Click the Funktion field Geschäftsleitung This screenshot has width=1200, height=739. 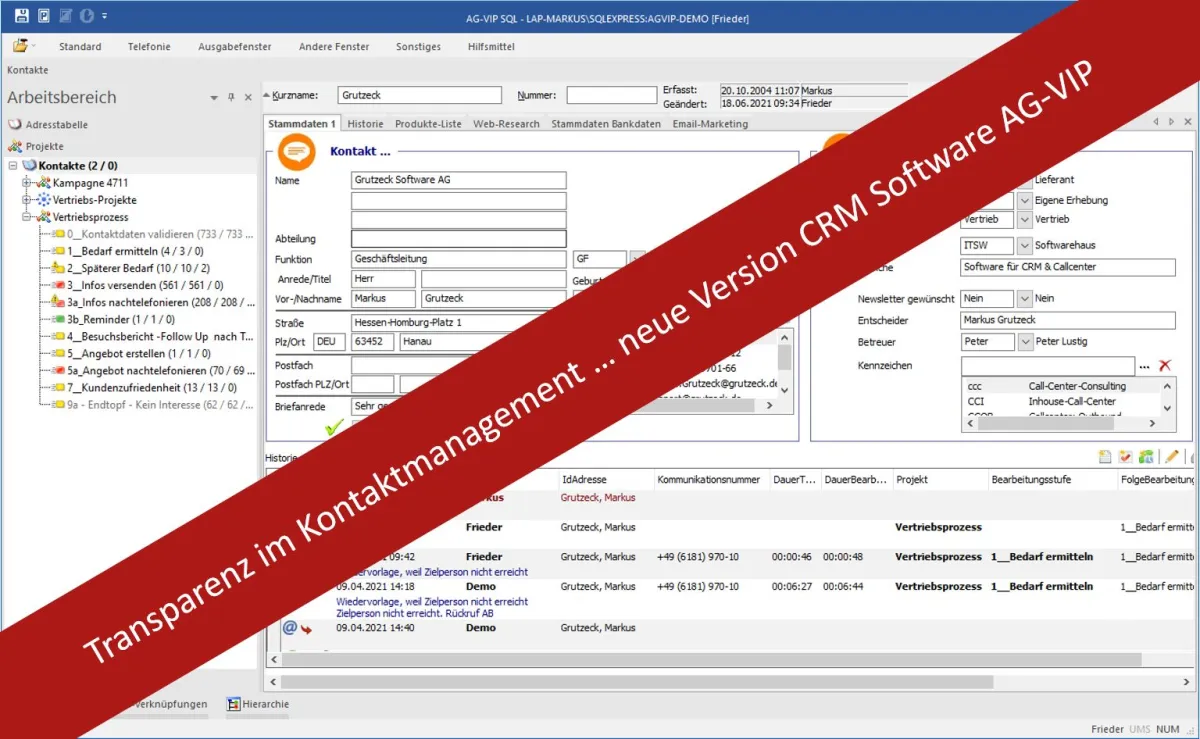tap(459, 259)
